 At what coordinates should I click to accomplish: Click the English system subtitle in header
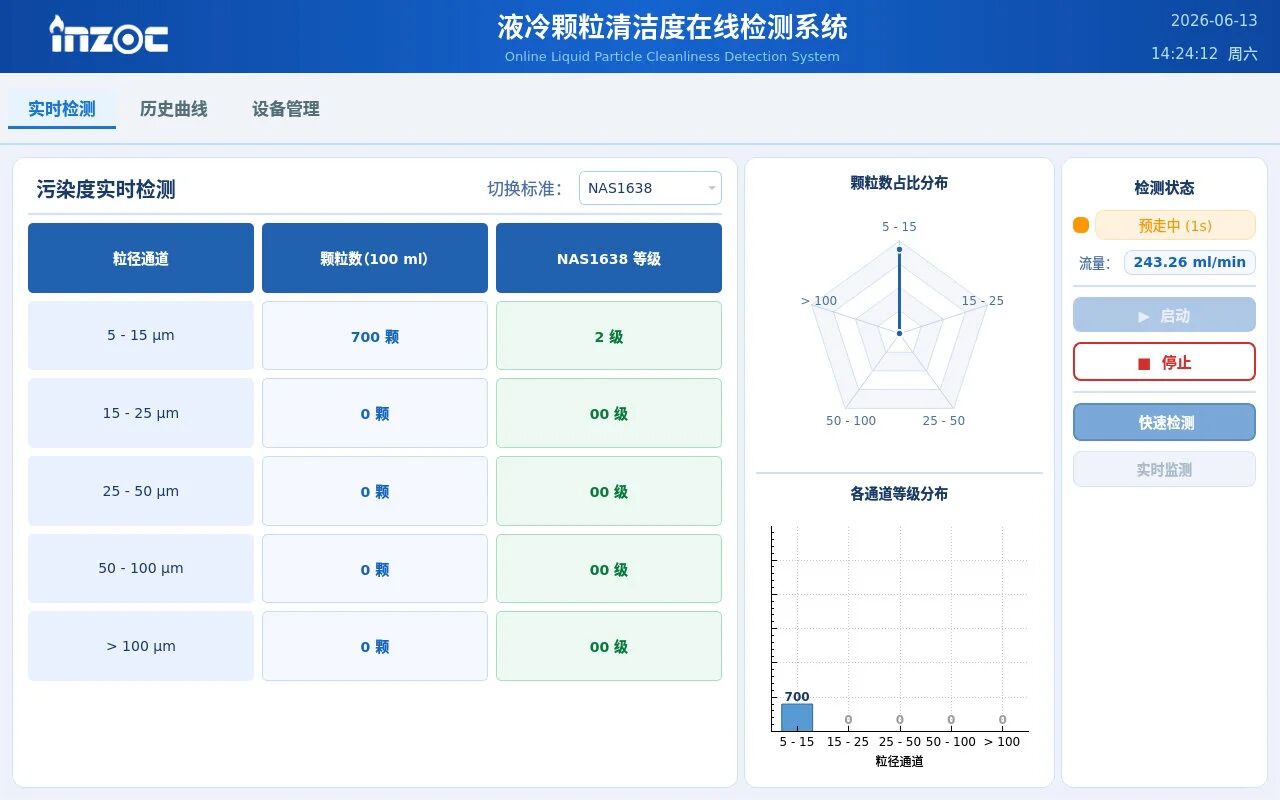pos(672,57)
